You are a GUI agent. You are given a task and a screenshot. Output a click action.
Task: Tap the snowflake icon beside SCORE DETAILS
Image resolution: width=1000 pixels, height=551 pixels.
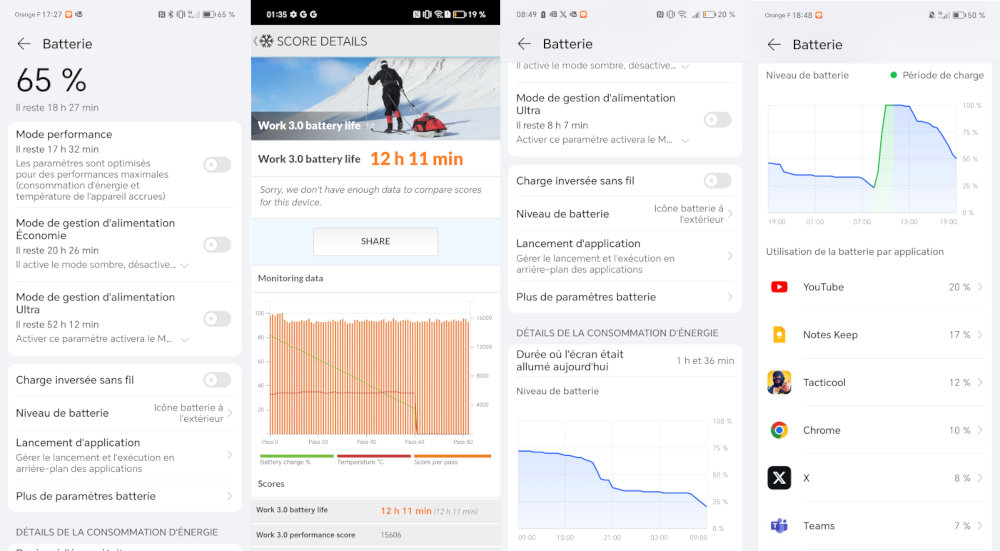click(x=266, y=41)
